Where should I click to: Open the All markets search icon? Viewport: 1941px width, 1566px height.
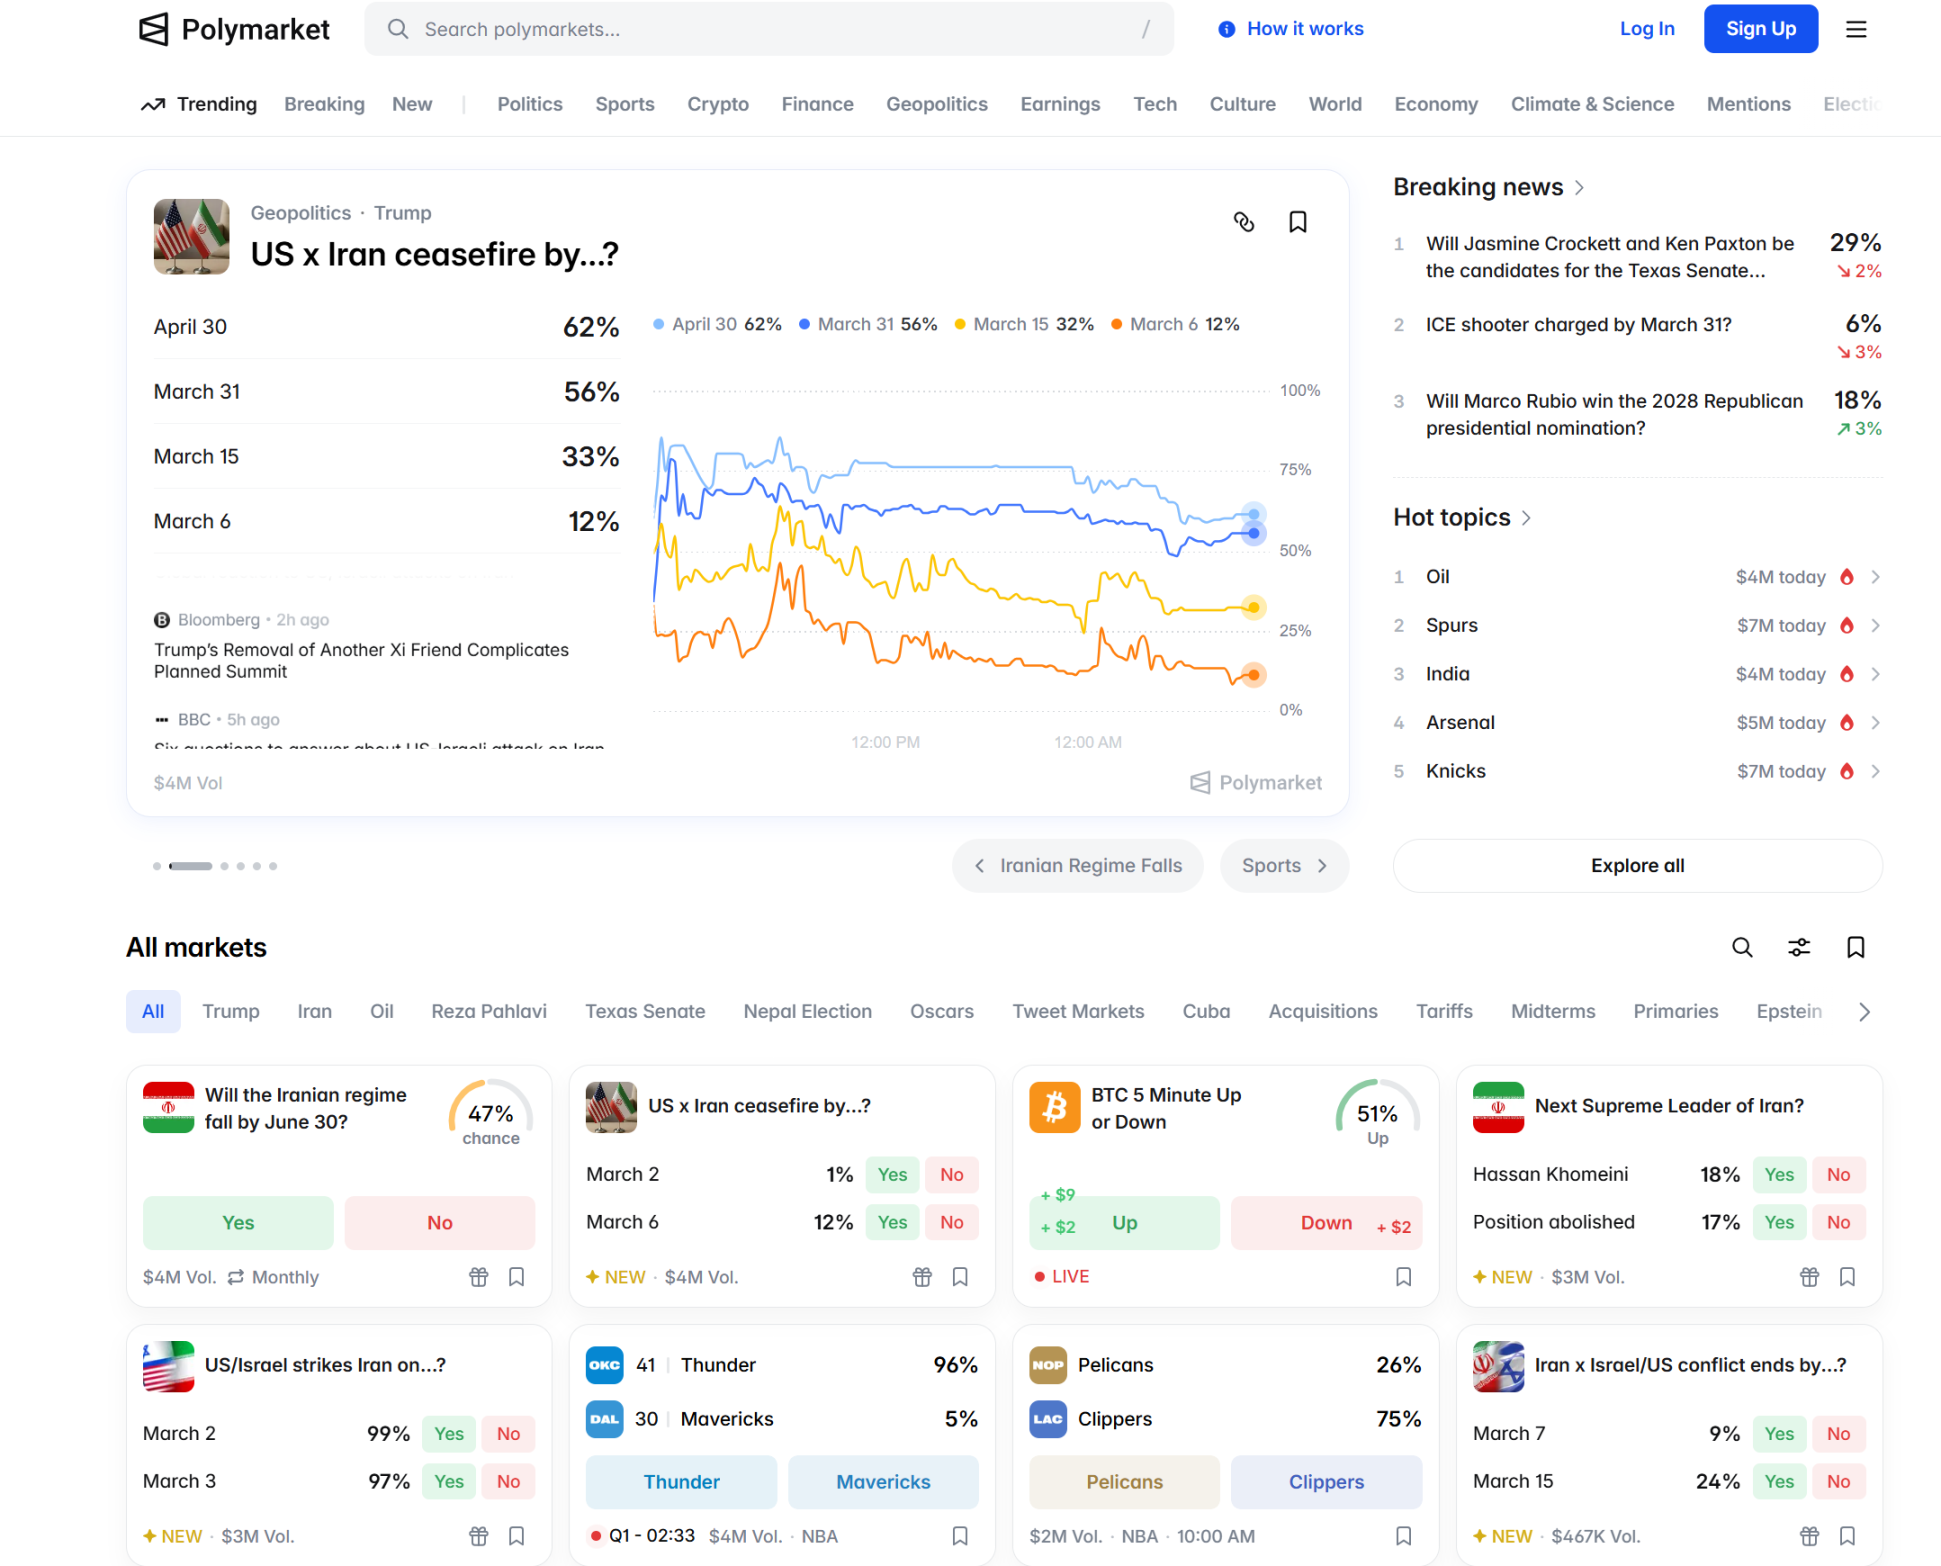(x=1741, y=947)
